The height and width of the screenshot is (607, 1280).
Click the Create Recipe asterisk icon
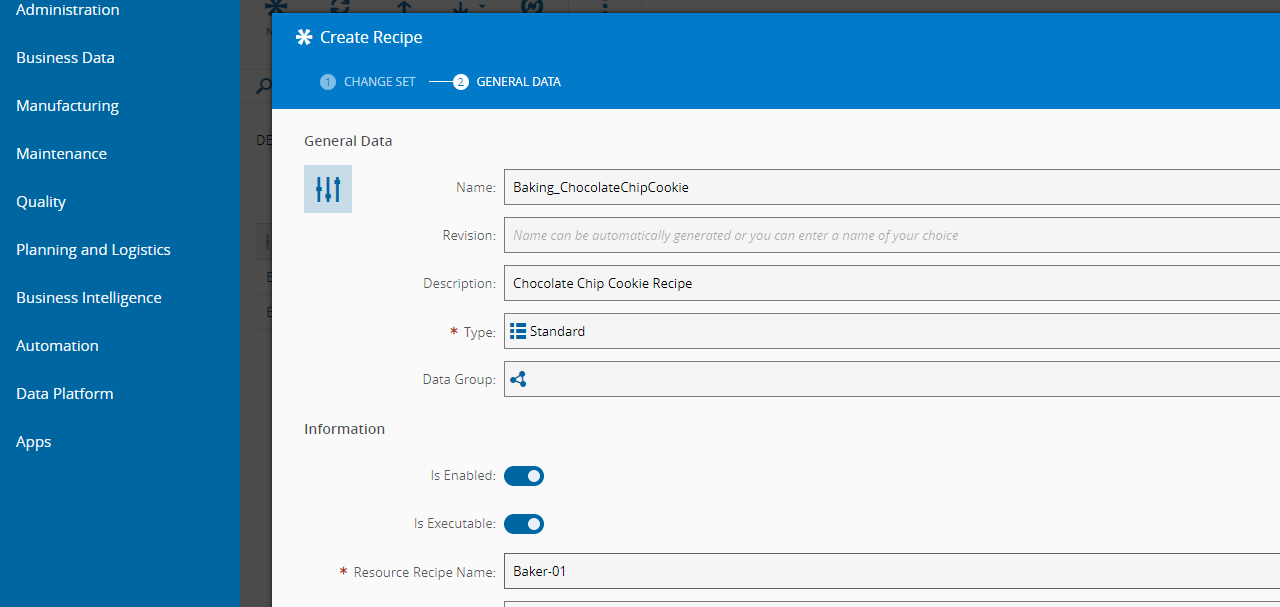pyautogui.click(x=304, y=37)
